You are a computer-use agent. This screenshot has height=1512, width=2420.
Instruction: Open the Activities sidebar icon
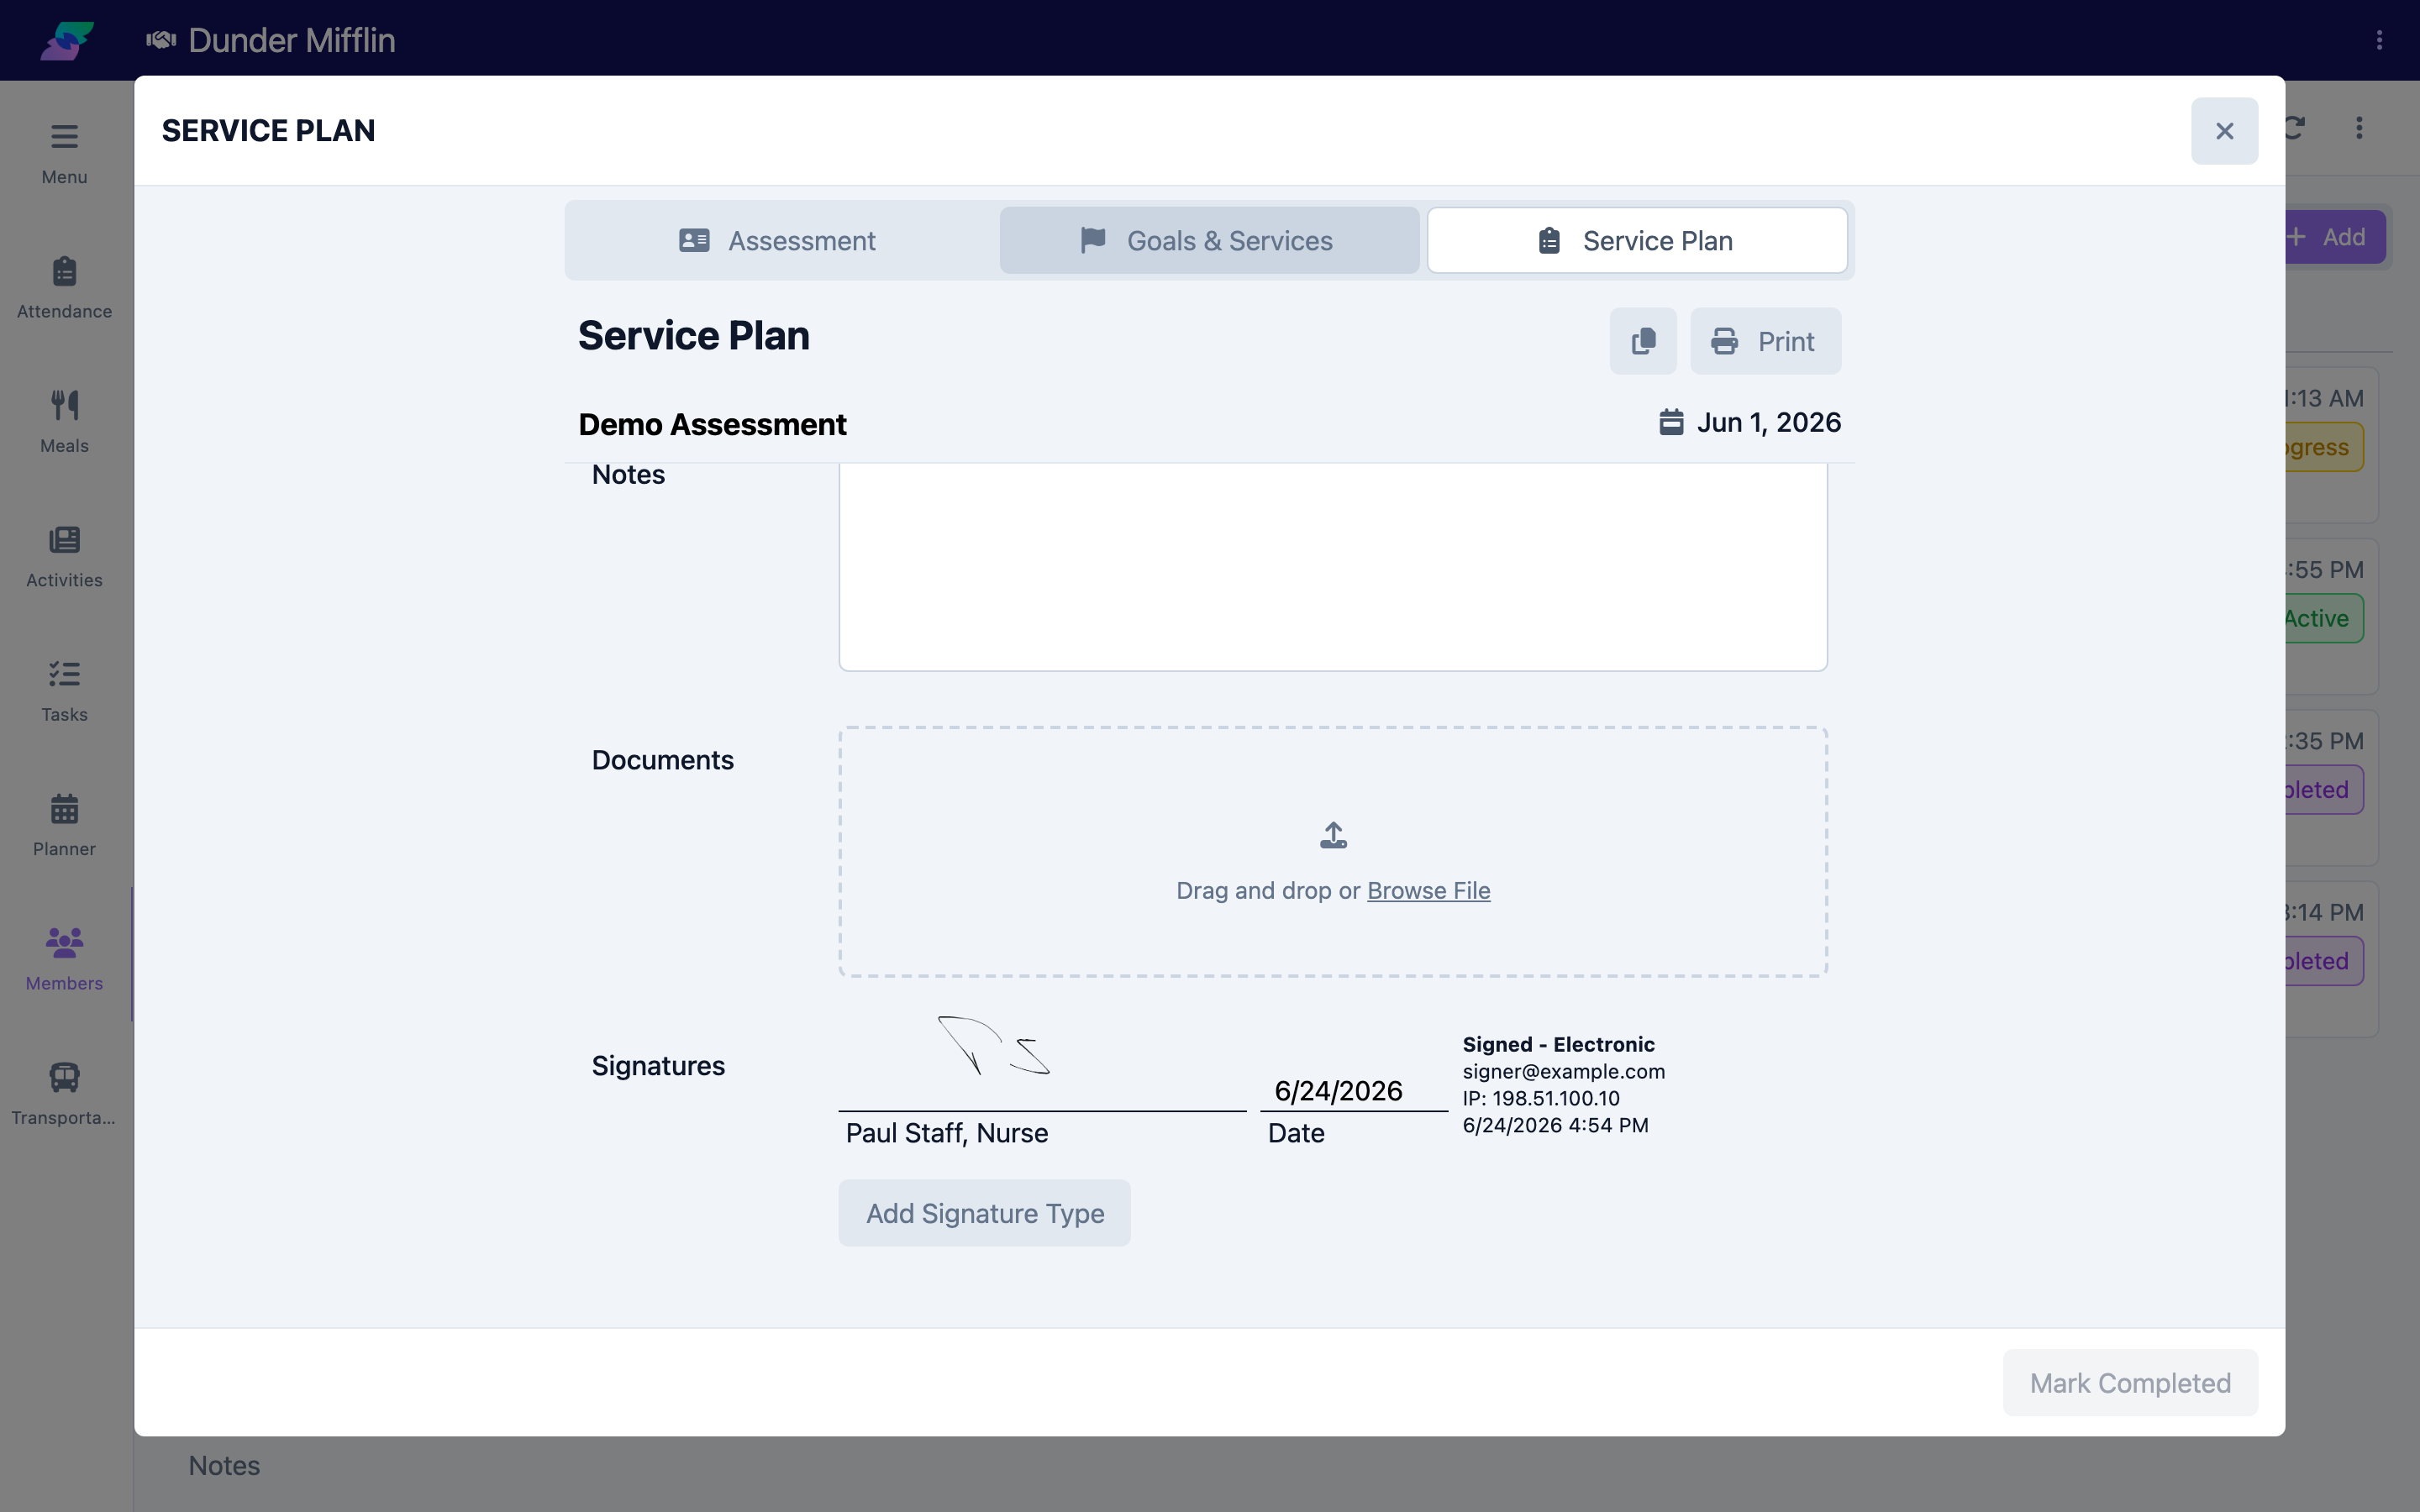pos(64,540)
